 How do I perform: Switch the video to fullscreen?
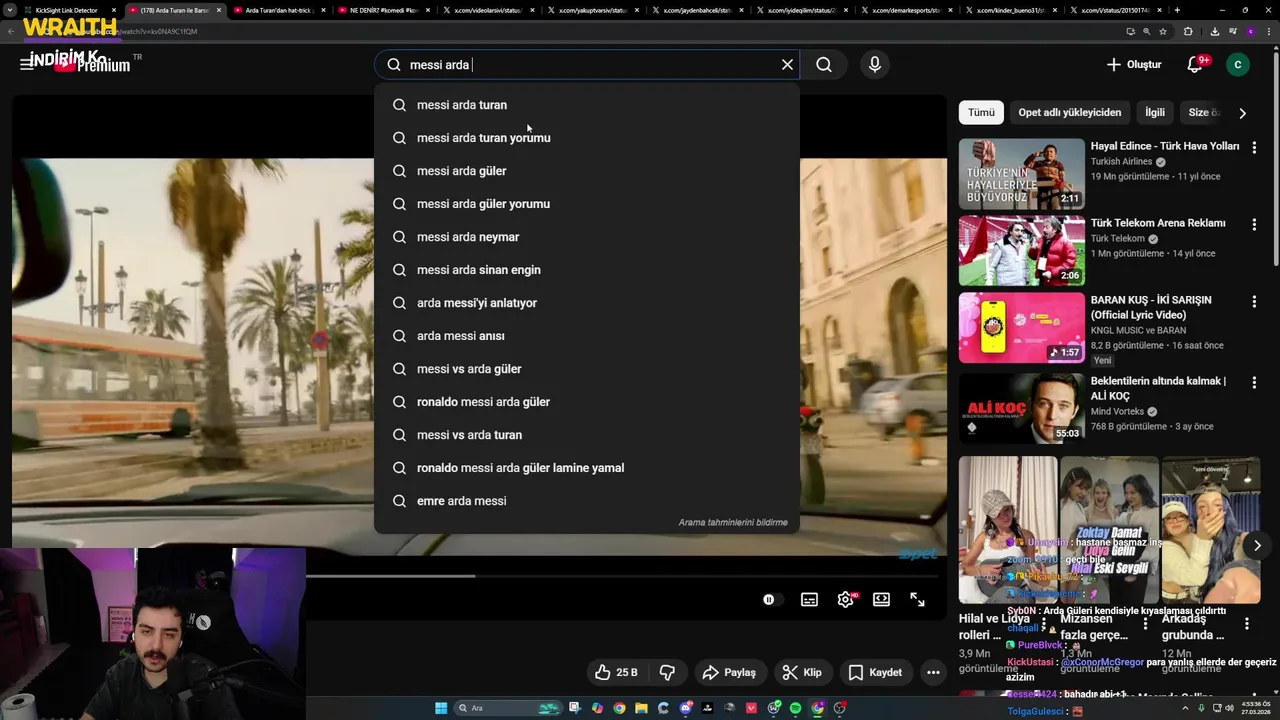[x=917, y=599]
